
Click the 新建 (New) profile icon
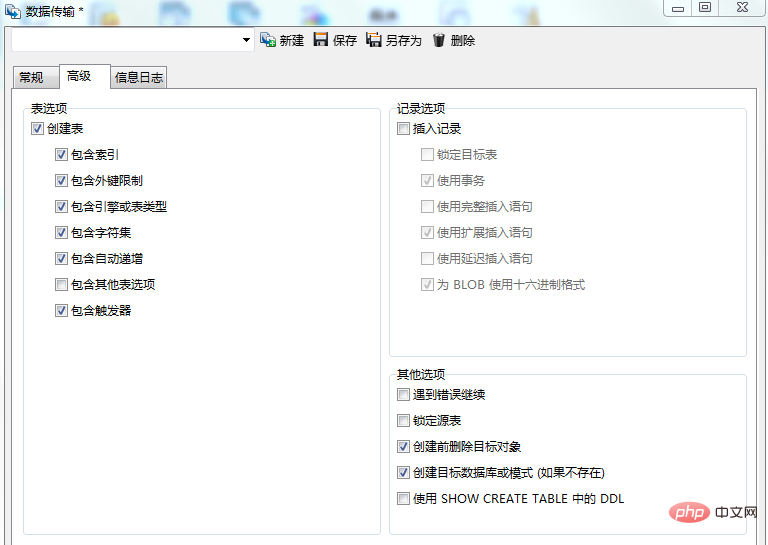[x=268, y=40]
